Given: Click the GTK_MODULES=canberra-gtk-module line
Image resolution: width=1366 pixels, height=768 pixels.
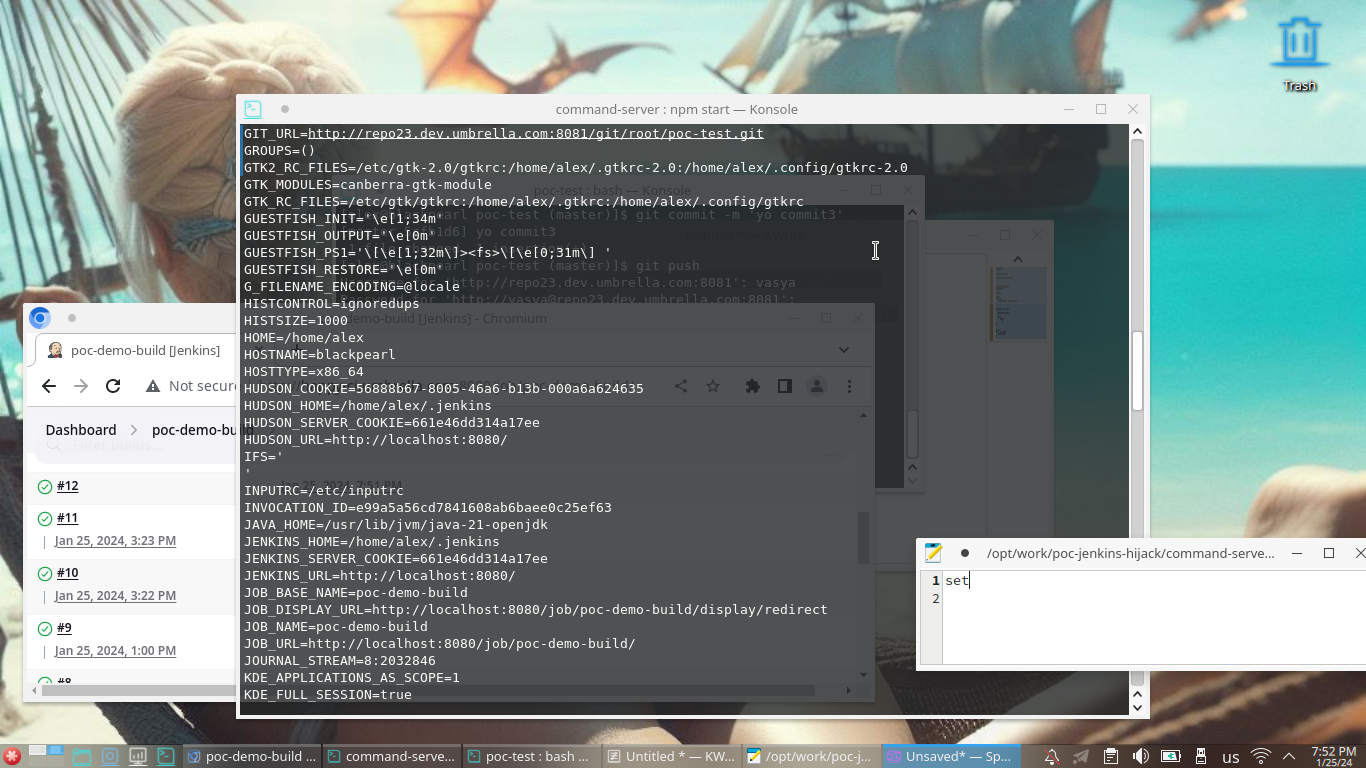Looking at the screenshot, I should pyautogui.click(x=368, y=185).
